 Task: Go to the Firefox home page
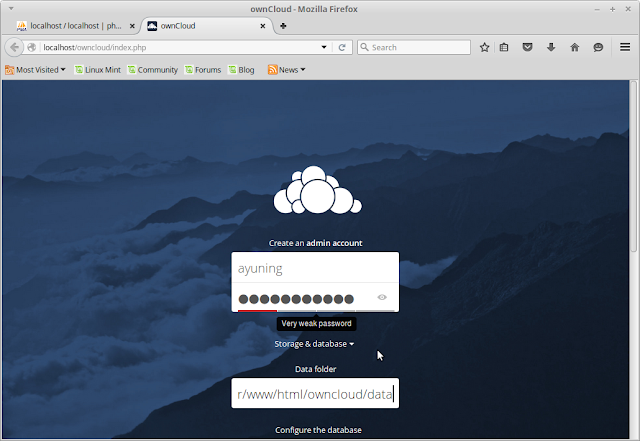pyautogui.click(x=575, y=47)
